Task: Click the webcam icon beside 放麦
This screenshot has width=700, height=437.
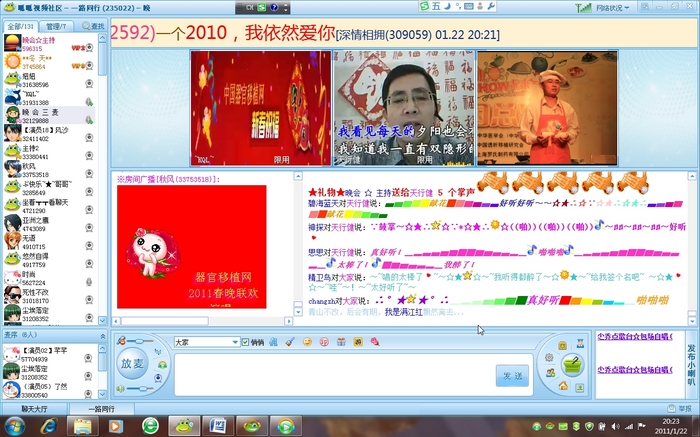Action: (x=158, y=378)
